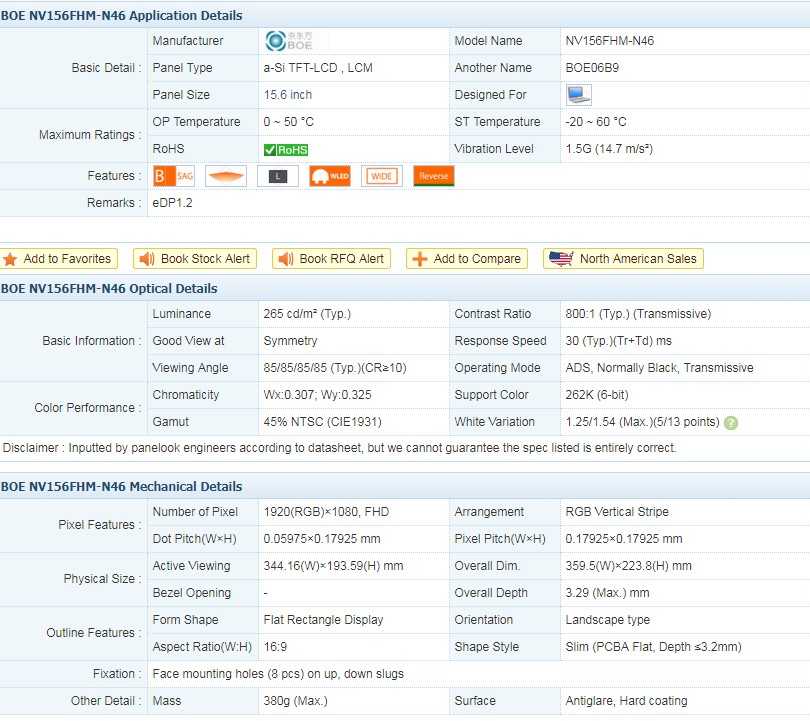Click the overall depth value 3.29 (Max.) mm
The image size is (810, 721).
608,593
